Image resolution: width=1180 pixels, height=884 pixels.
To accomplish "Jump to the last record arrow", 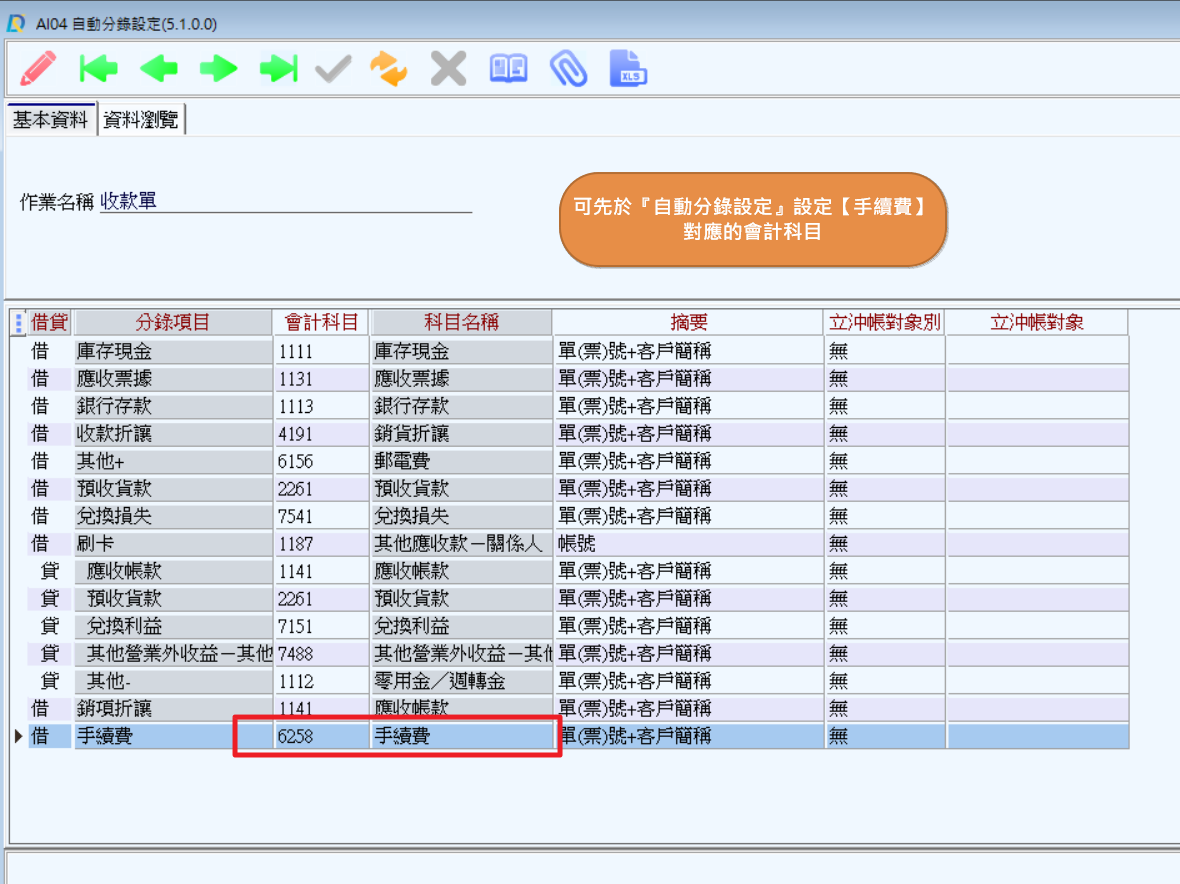I will (278, 69).
